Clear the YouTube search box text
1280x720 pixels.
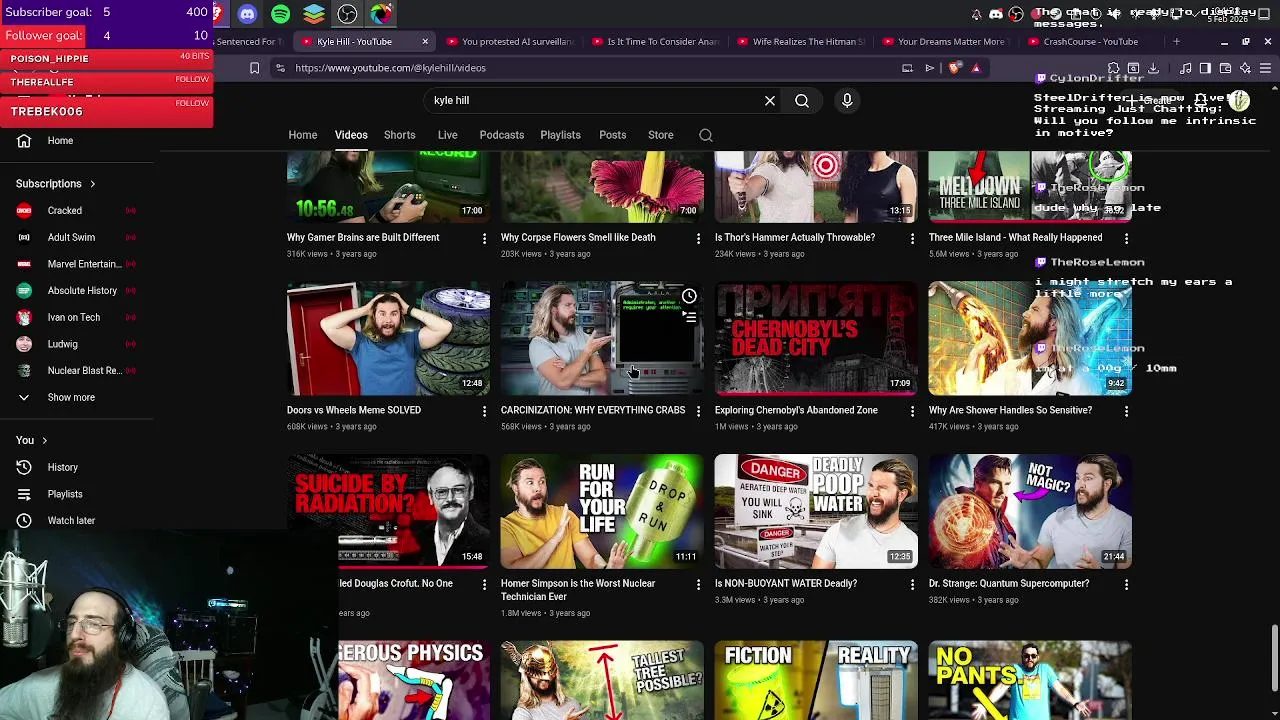pyautogui.click(x=770, y=100)
